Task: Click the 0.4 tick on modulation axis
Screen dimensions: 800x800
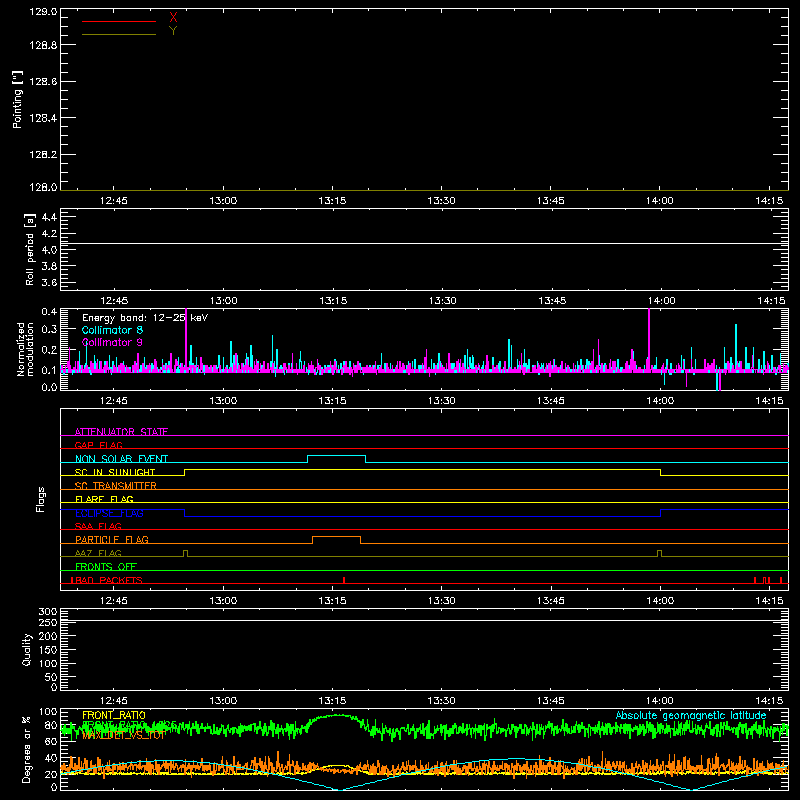Action: tap(49, 312)
